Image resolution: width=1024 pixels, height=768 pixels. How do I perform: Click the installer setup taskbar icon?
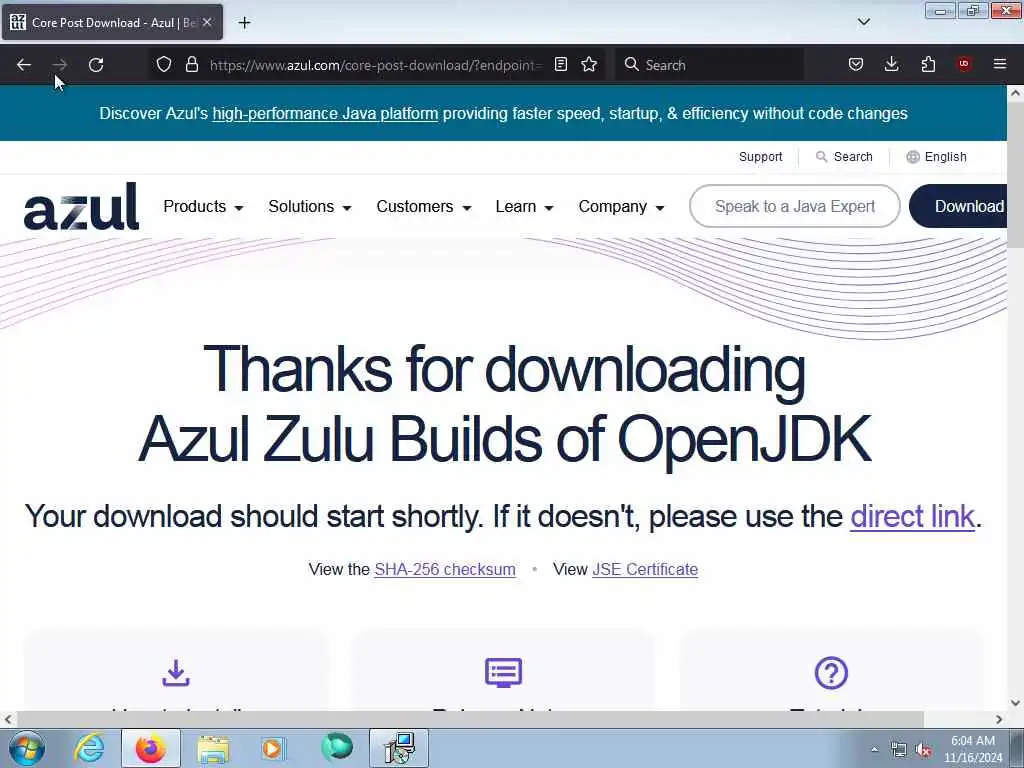(399, 748)
